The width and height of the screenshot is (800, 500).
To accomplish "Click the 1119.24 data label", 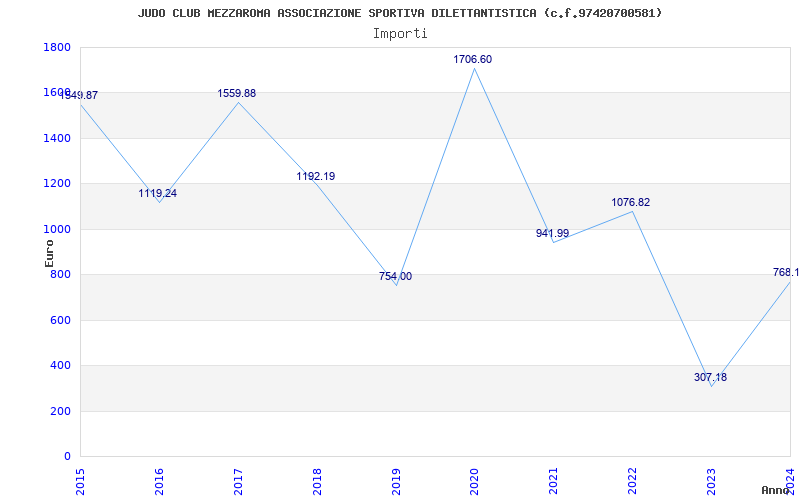I will pyautogui.click(x=158, y=193).
